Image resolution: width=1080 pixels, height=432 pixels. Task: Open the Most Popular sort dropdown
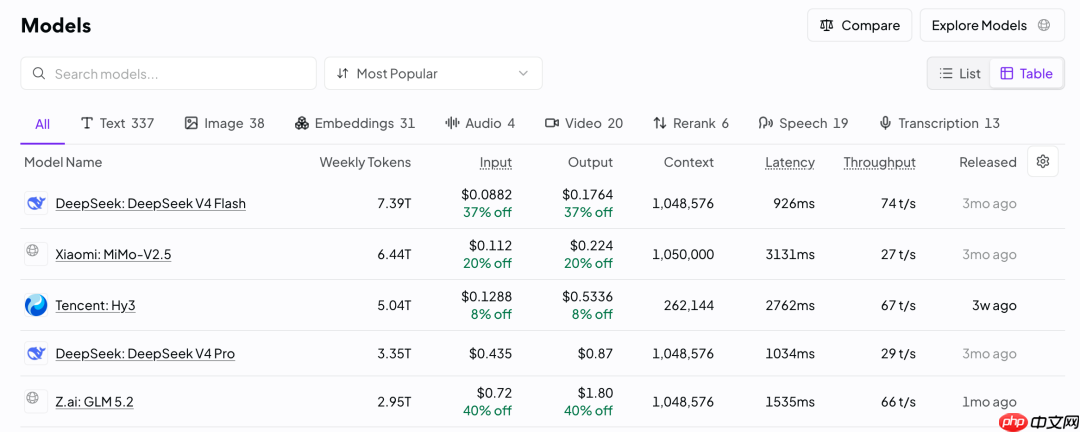pos(433,74)
